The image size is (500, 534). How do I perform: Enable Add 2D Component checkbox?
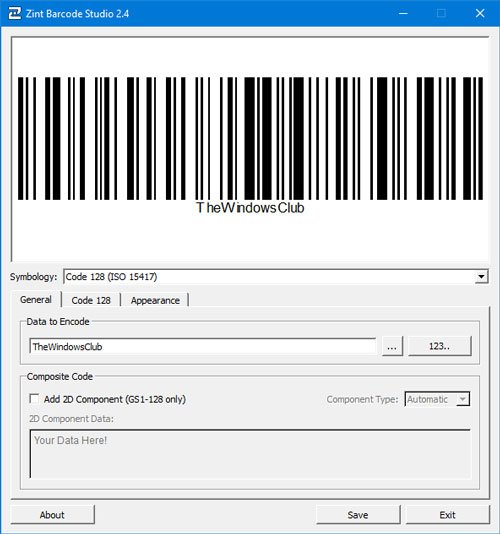tap(34, 399)
